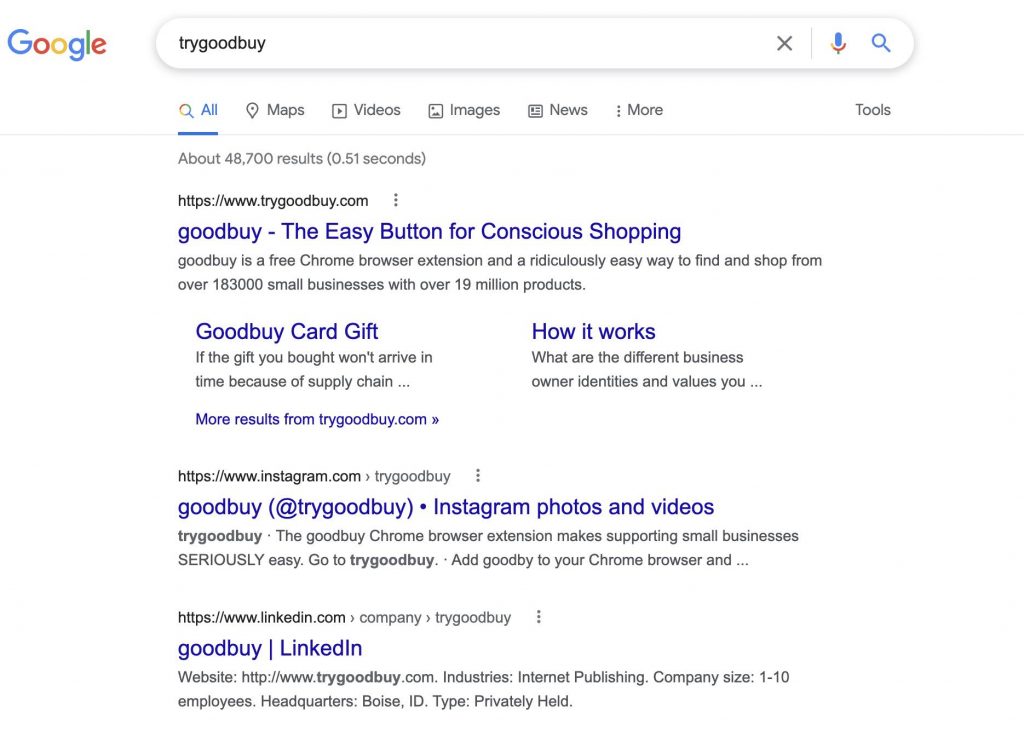Clear the search box with X

coord(785,43)
